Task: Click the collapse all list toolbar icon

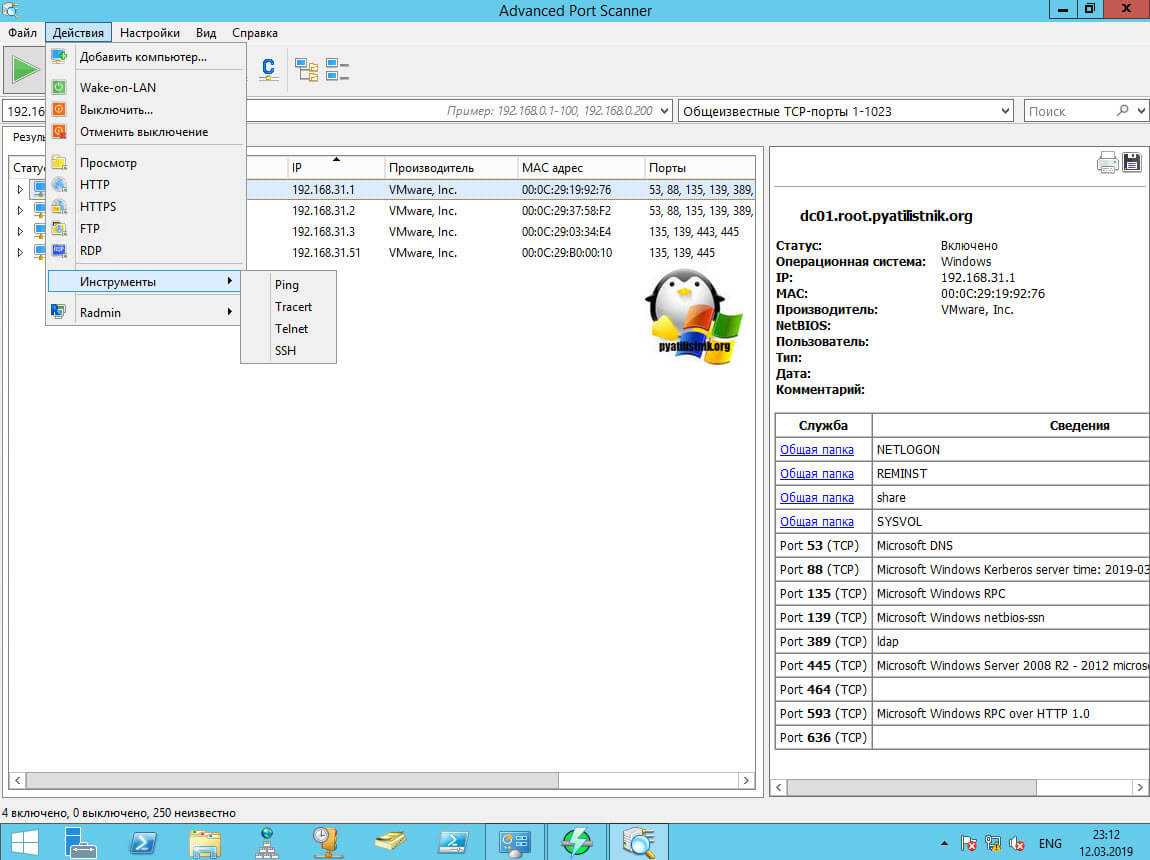Action: (x=338, y=69)
